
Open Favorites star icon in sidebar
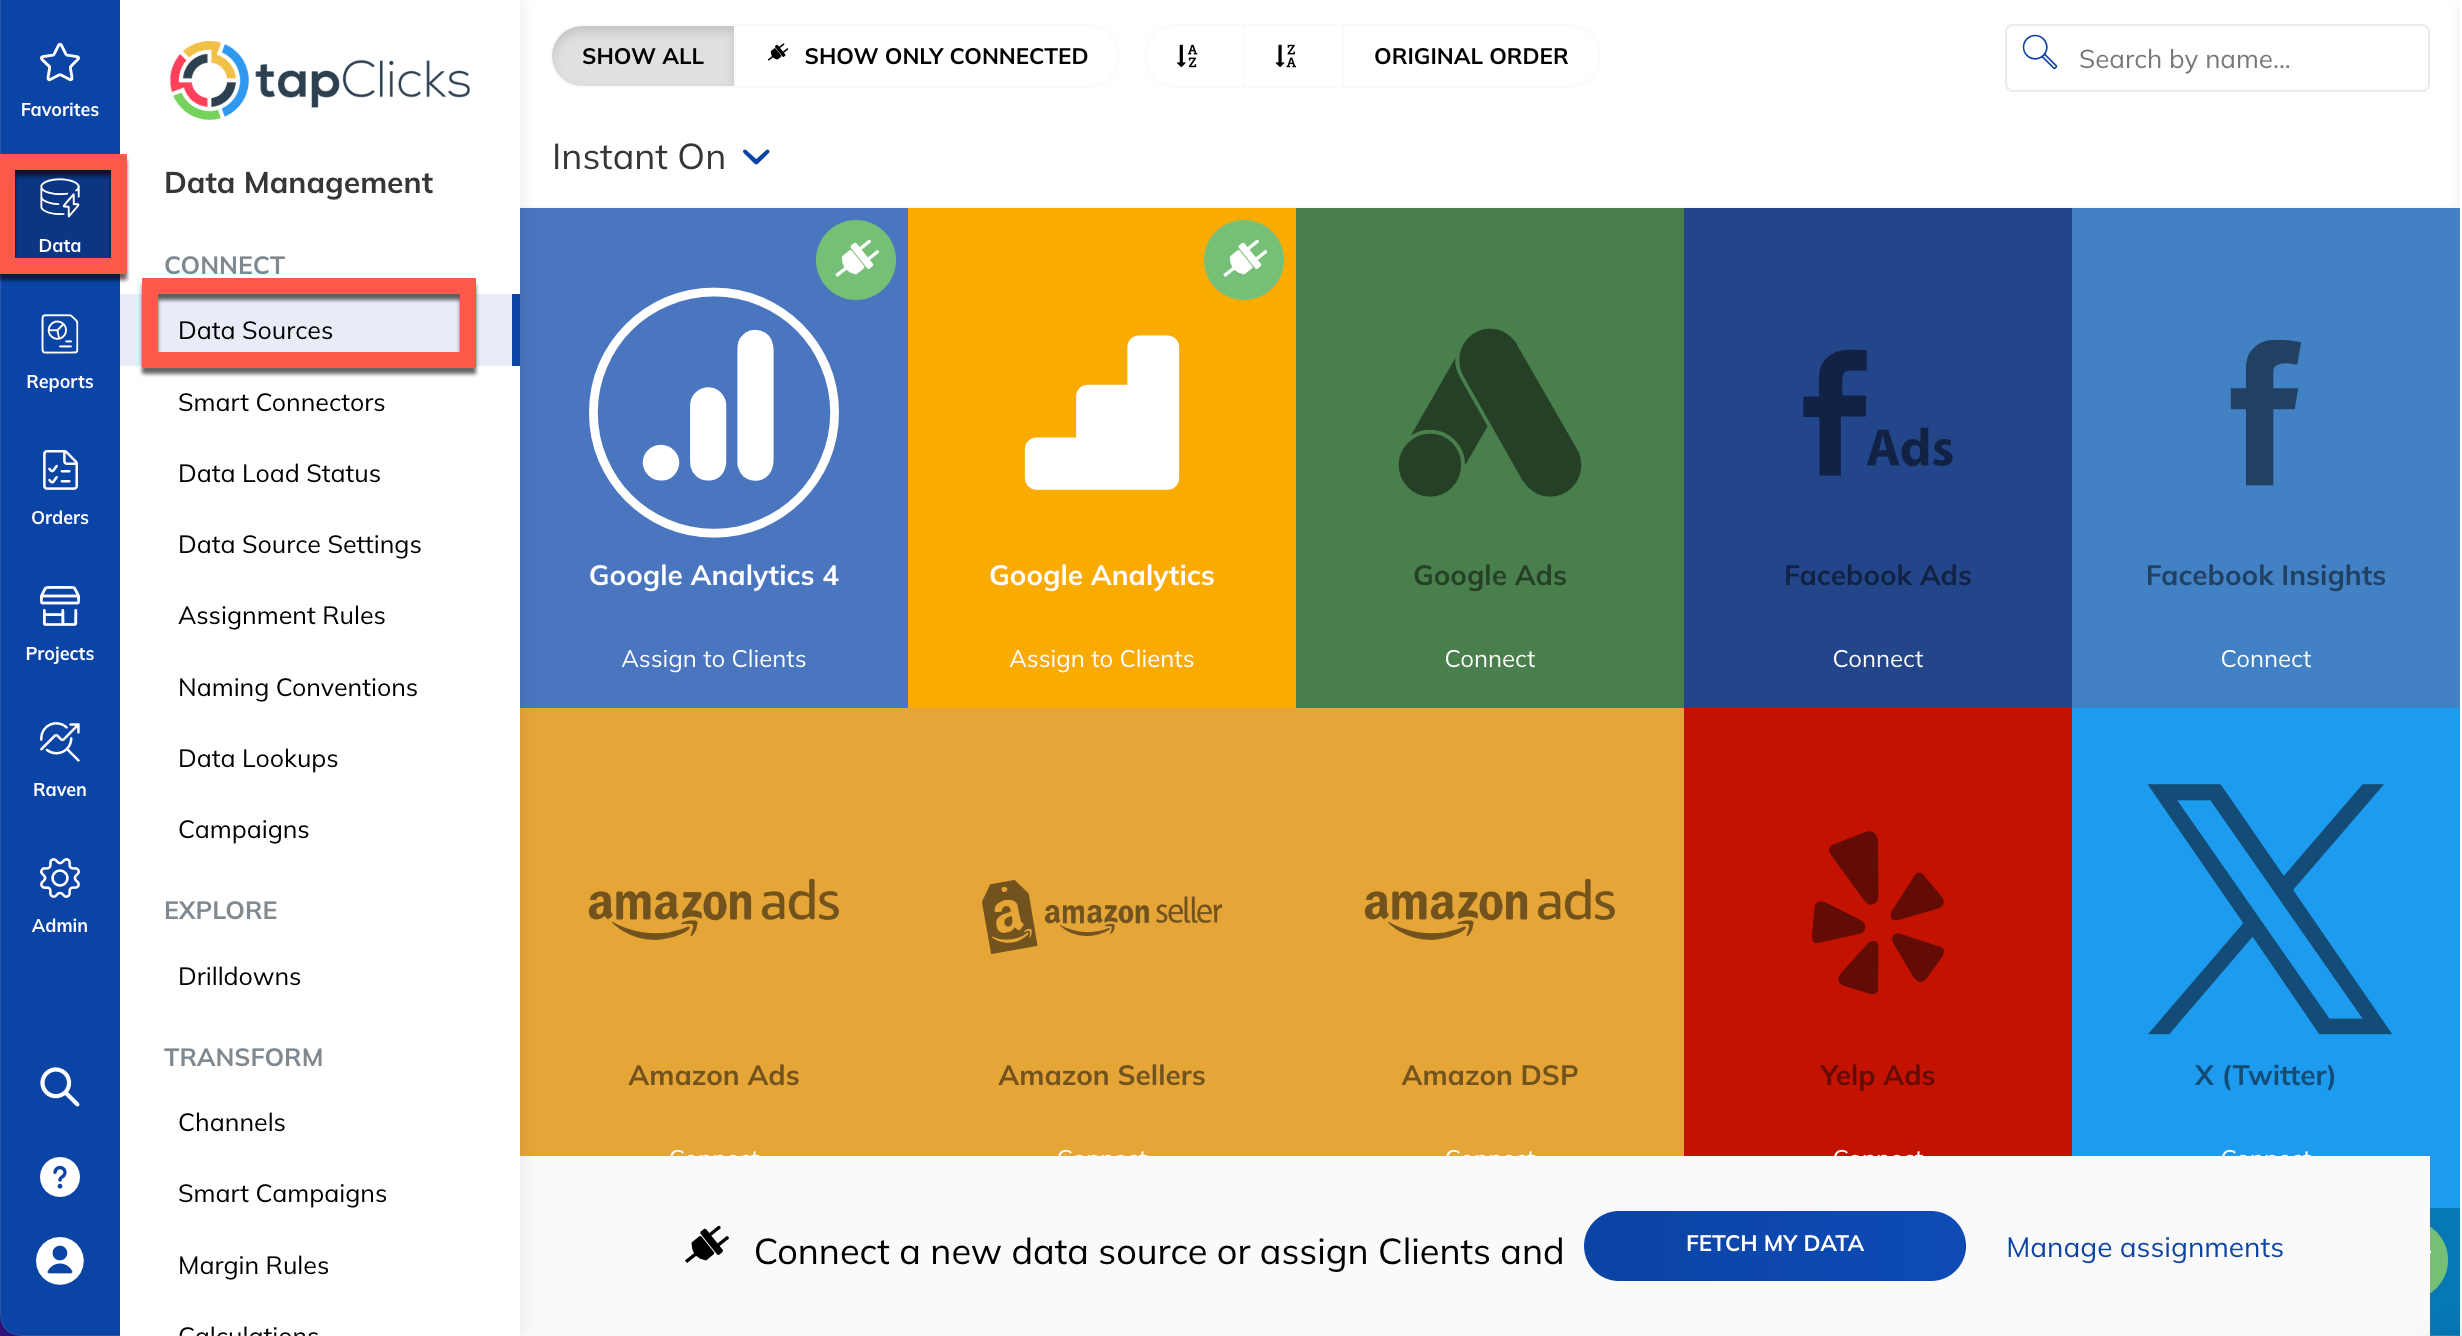click(59, 63)
